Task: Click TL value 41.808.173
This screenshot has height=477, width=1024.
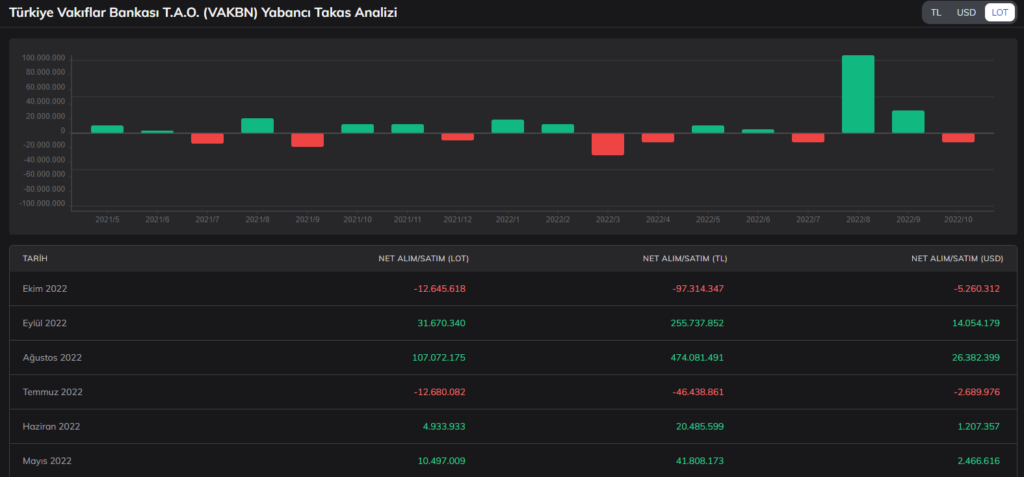Action: tap(700, 461)
